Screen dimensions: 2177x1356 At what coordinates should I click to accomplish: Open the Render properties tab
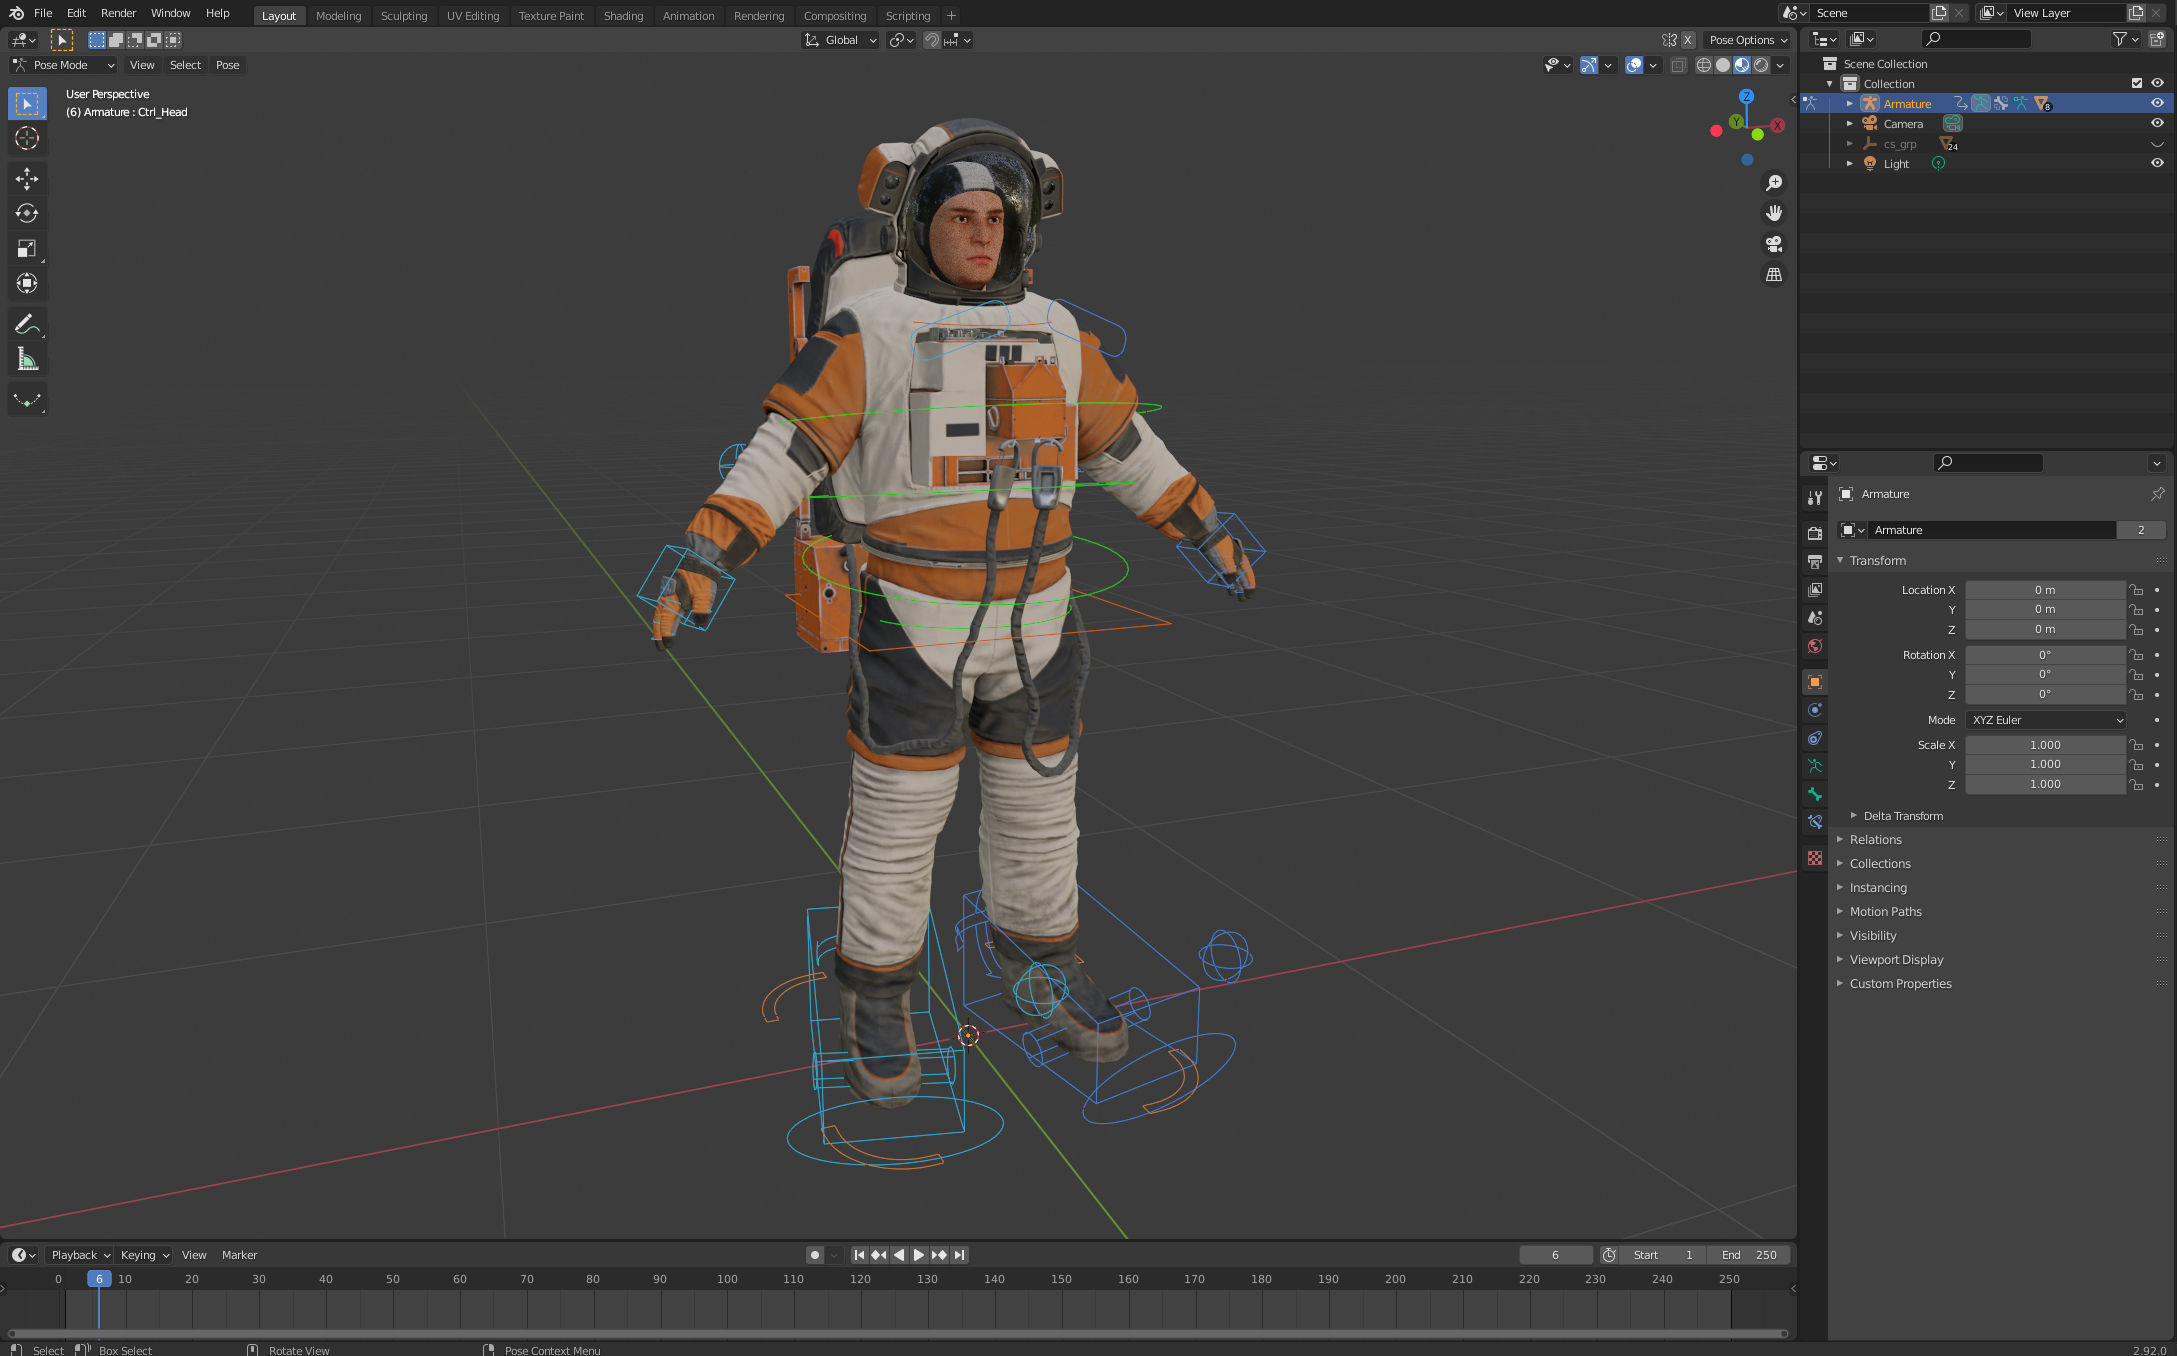pos(1815,533)
